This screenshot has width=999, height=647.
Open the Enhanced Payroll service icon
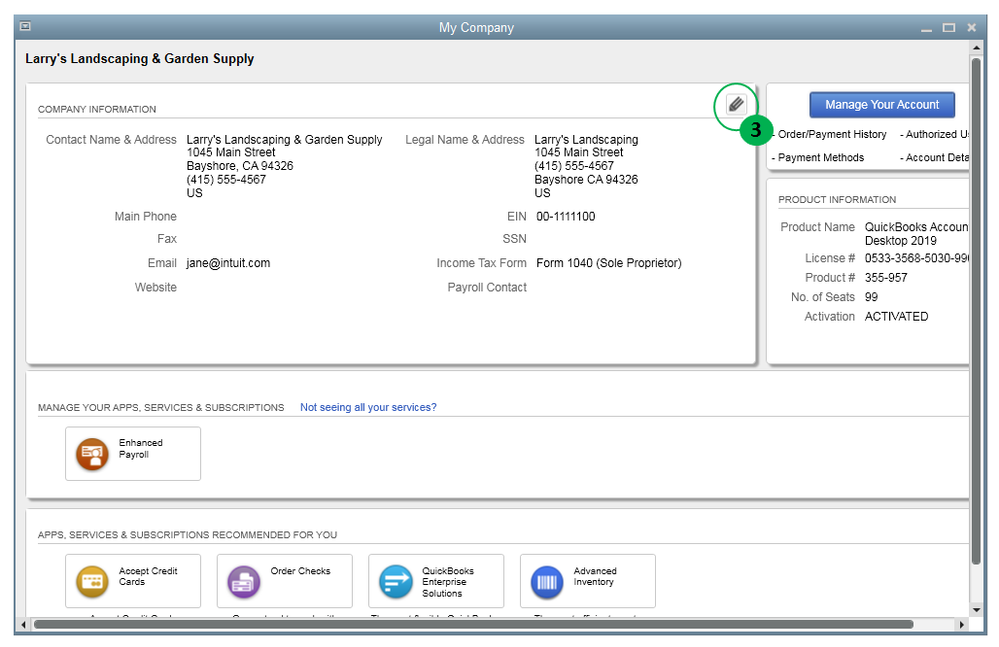tap(92, 454)
